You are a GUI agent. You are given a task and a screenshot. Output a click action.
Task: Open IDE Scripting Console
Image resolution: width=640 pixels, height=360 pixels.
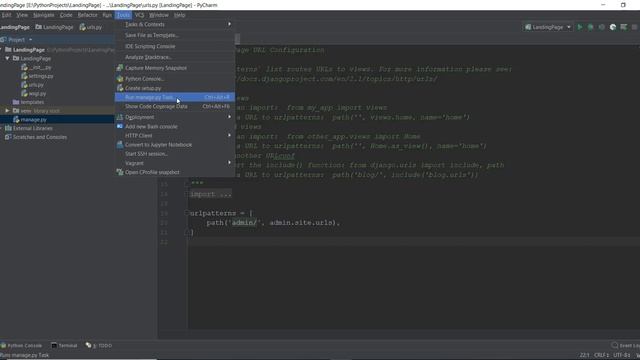tap(175, 47)
